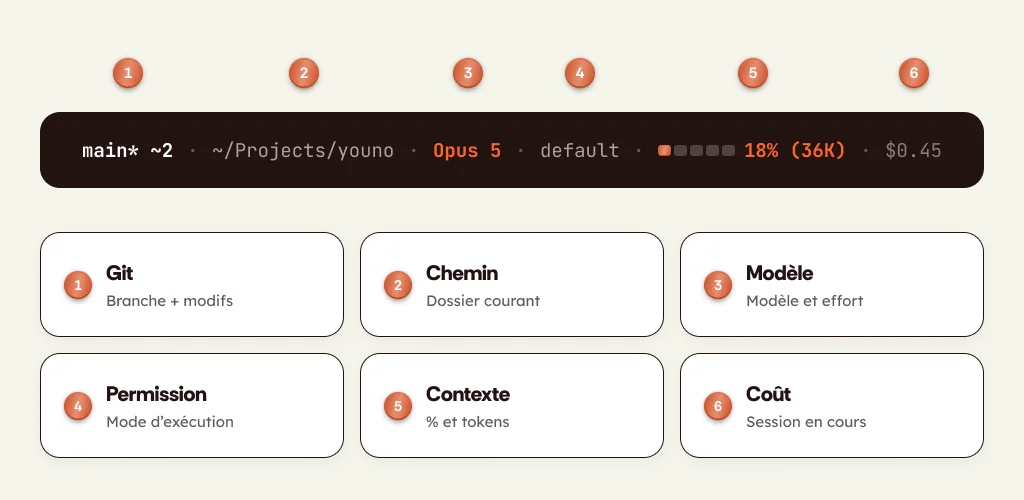Click the number 4 badge in the Permission card

(78, 406)
